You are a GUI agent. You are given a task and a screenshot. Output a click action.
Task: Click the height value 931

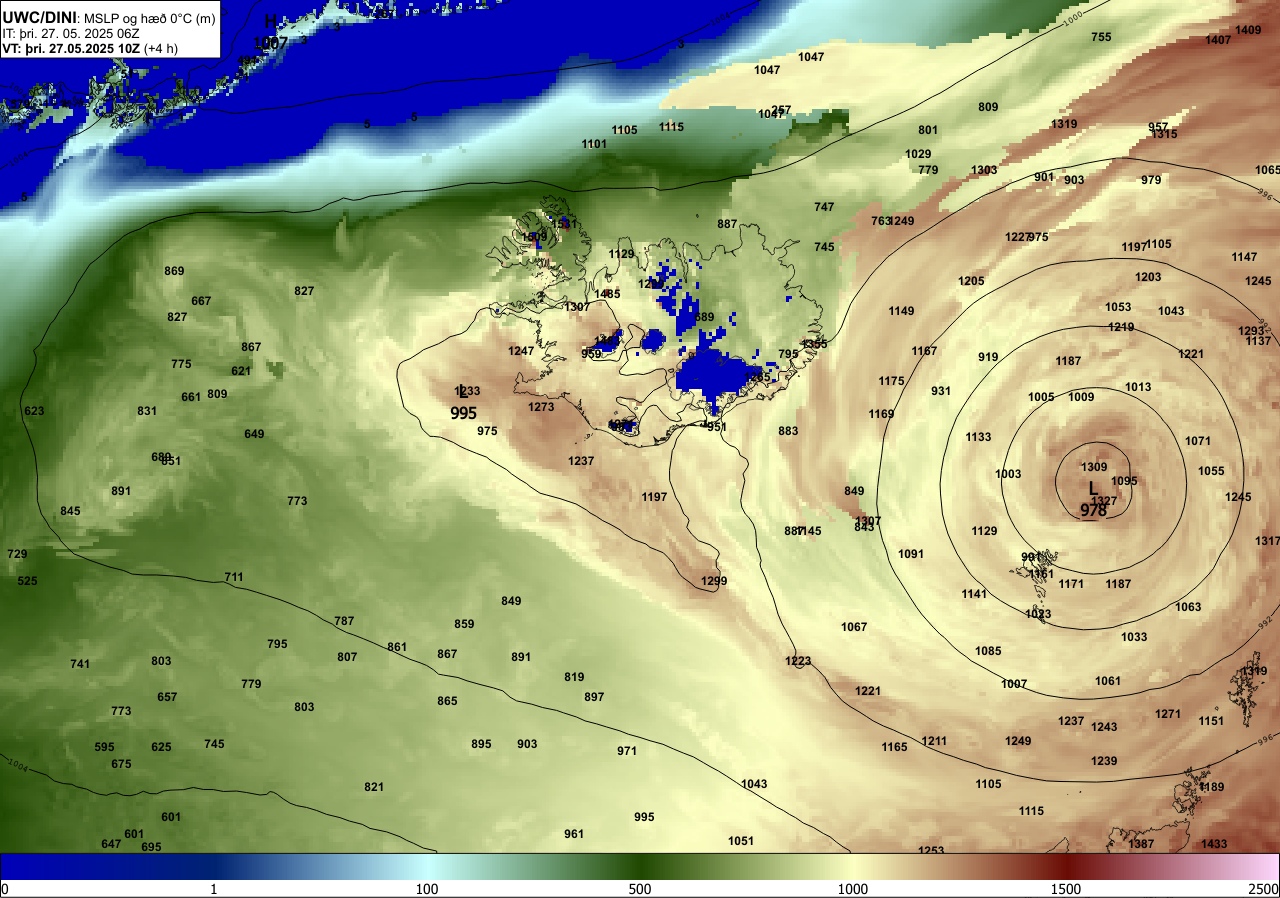(x=941, y=391)
